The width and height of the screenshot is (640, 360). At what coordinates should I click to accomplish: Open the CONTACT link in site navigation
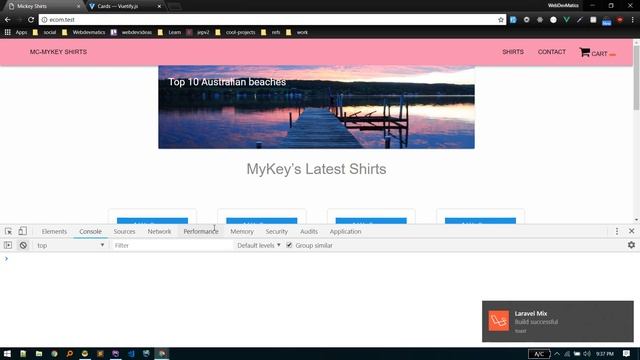point(551,52)
